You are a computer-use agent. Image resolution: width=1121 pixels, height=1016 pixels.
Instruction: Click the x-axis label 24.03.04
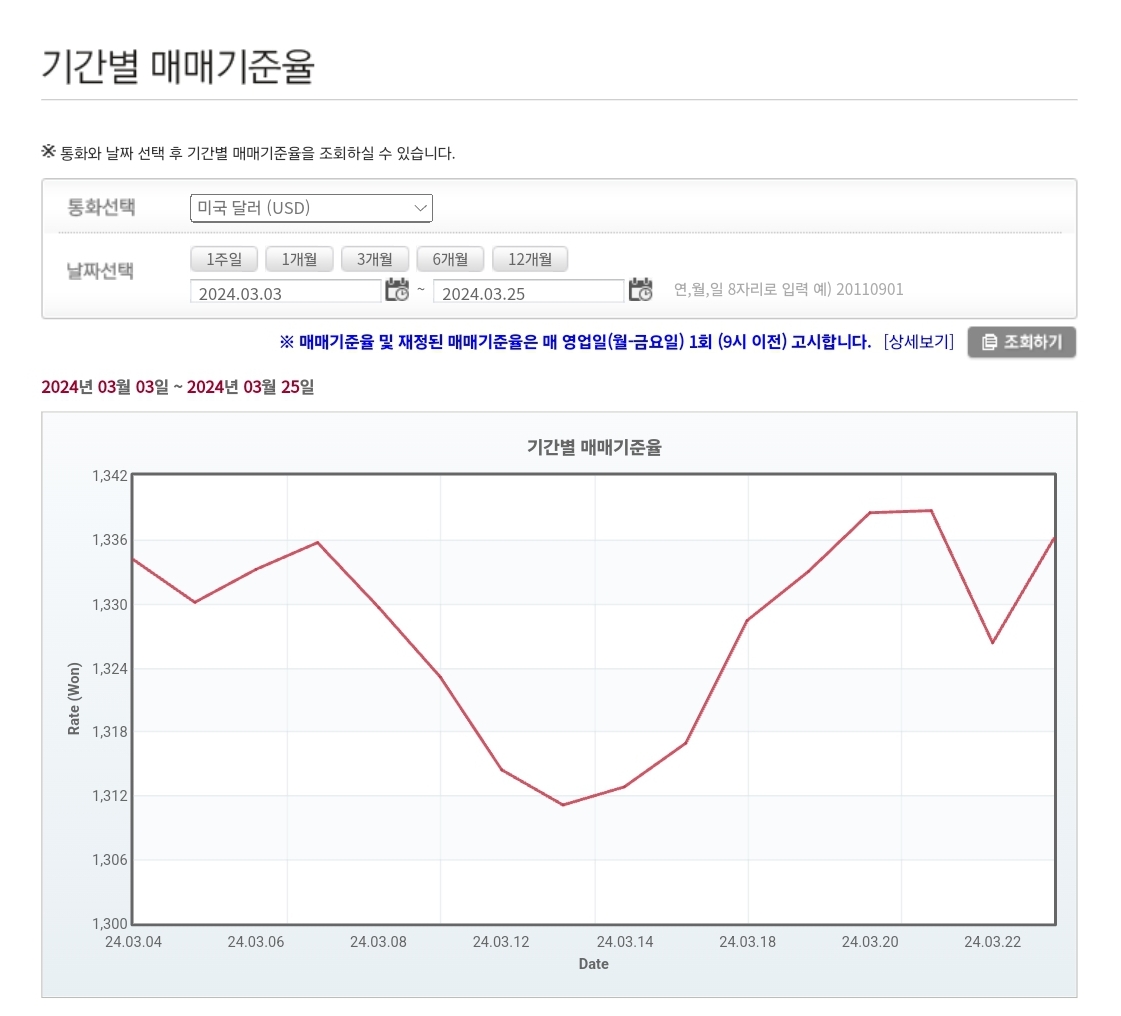point(134,942)
